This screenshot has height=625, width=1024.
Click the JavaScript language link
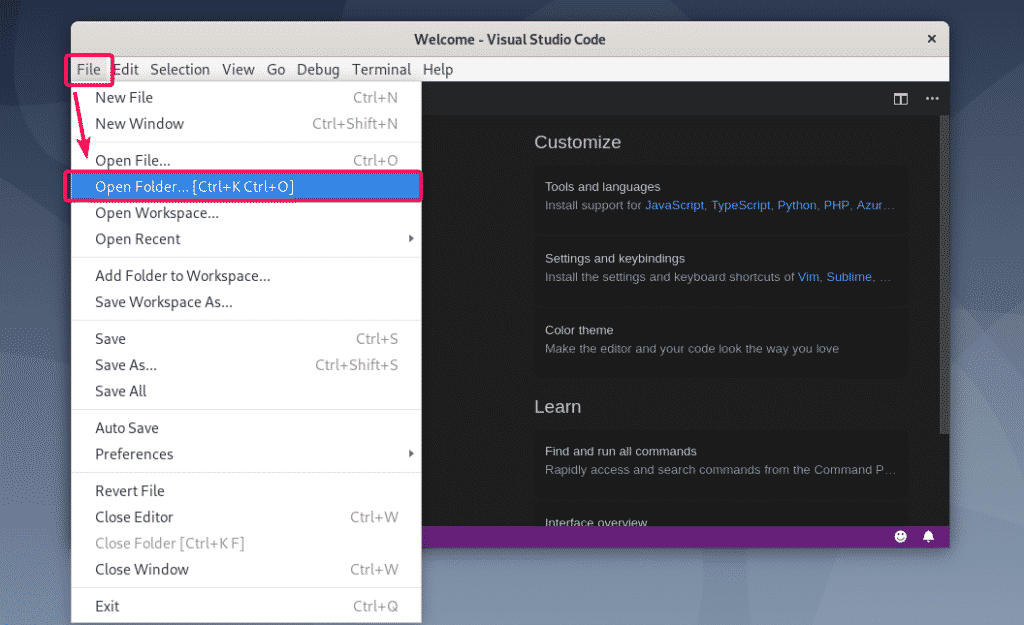675,205
